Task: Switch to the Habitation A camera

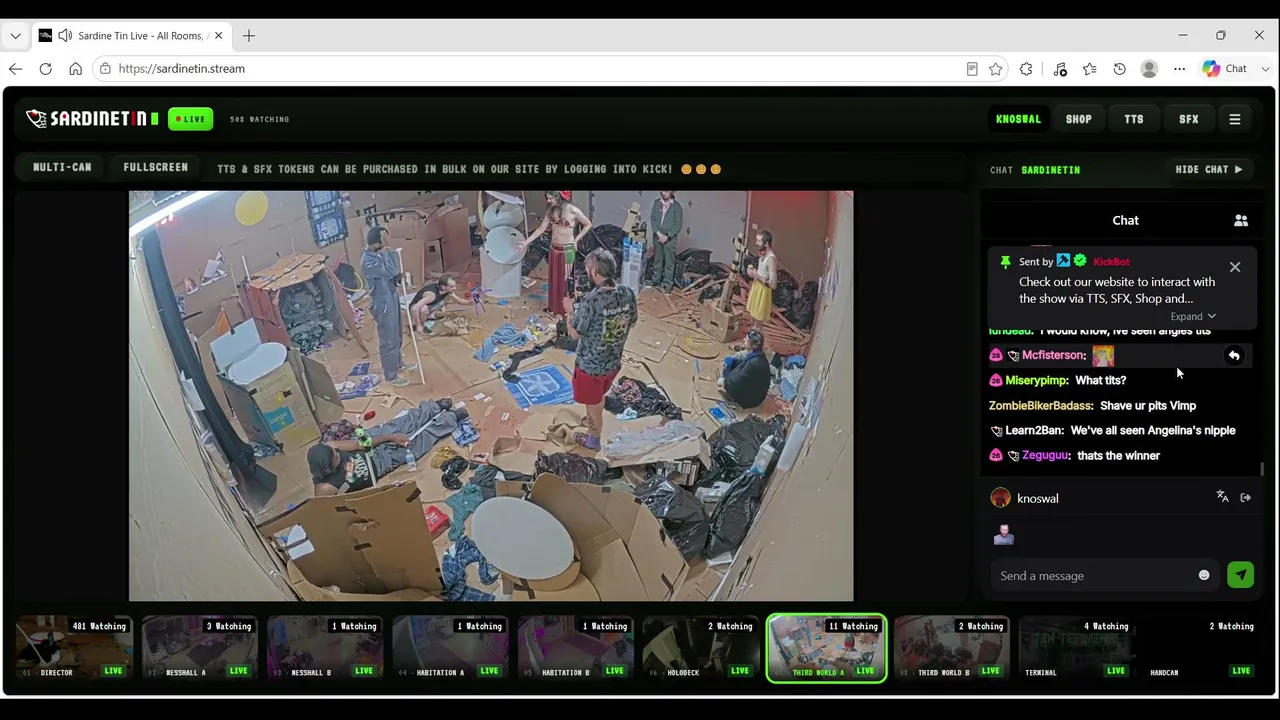Action: click(450, 648)
